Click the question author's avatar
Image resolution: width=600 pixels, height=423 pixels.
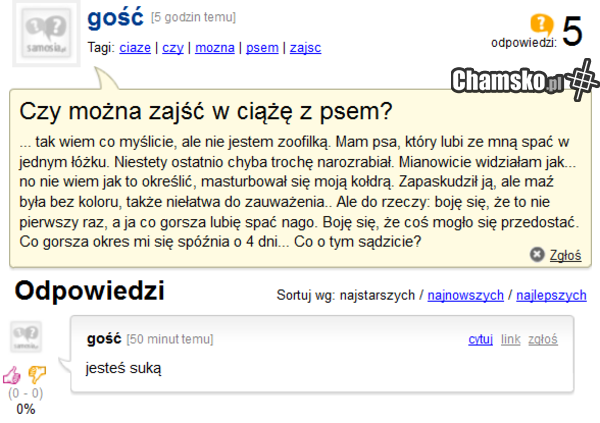48,36
